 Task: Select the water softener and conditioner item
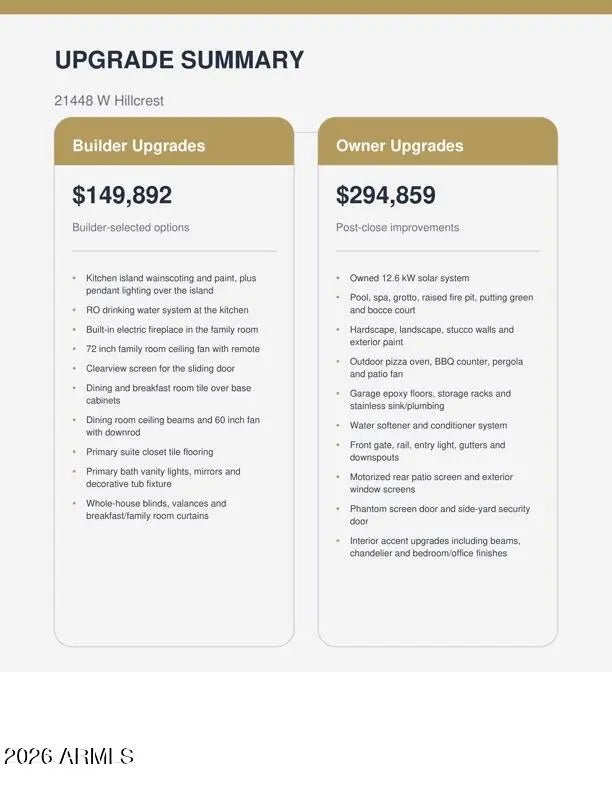(x=428, y=426)
